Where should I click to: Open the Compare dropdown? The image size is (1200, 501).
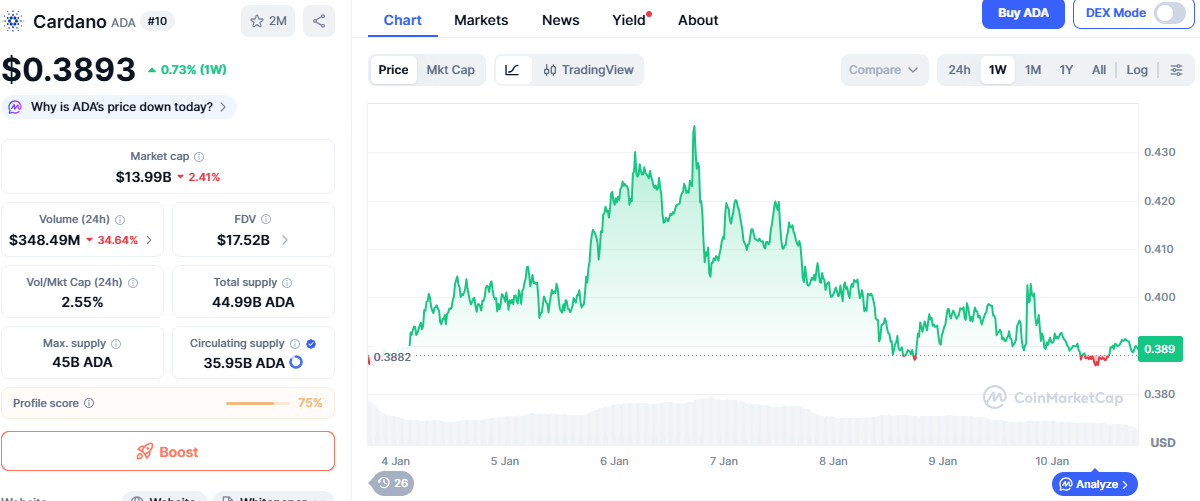pyautogui.click(x=884, y=70)
